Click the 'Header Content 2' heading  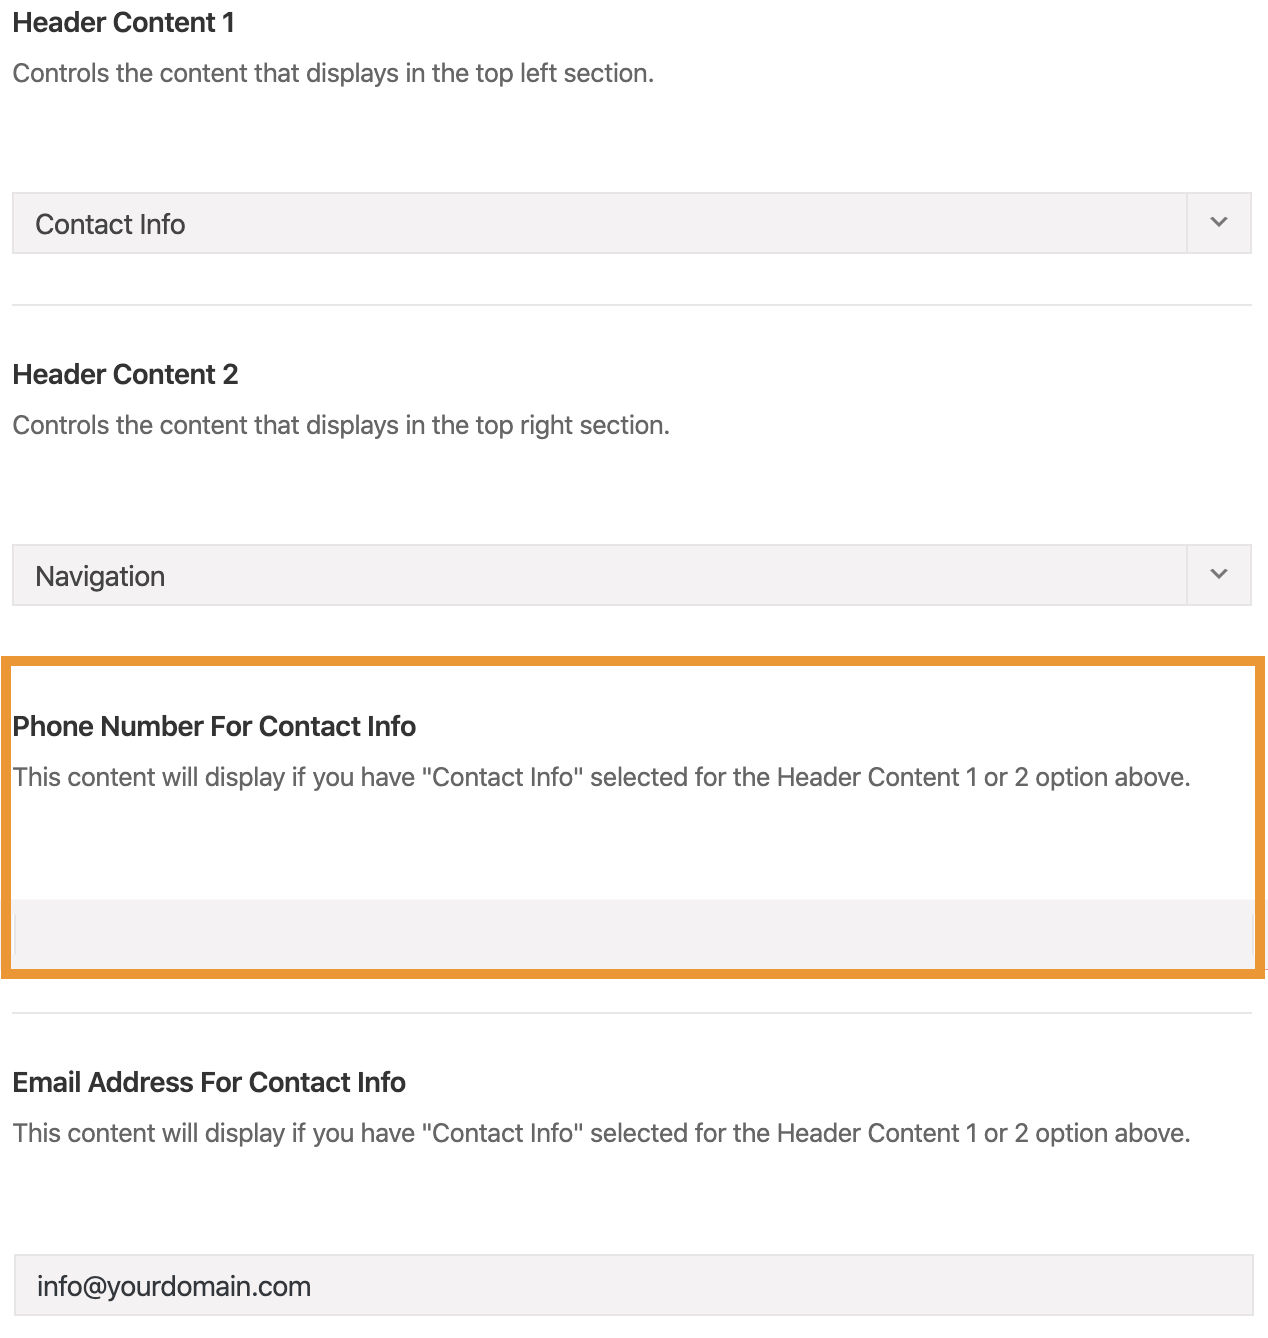tap(125, 374)
